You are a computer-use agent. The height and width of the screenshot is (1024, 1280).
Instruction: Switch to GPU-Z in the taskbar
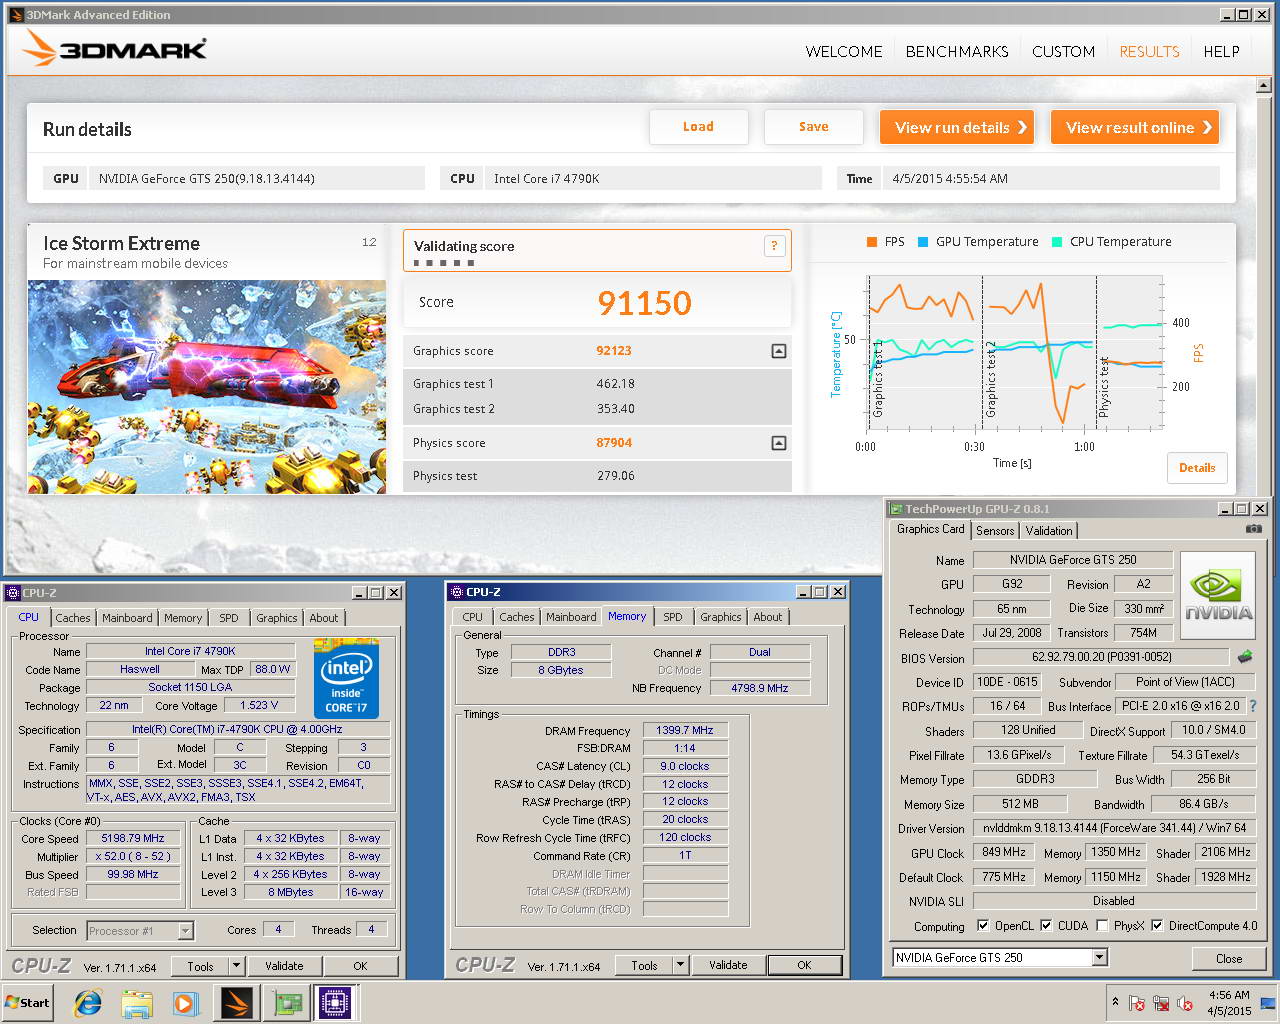point(287,1002)
